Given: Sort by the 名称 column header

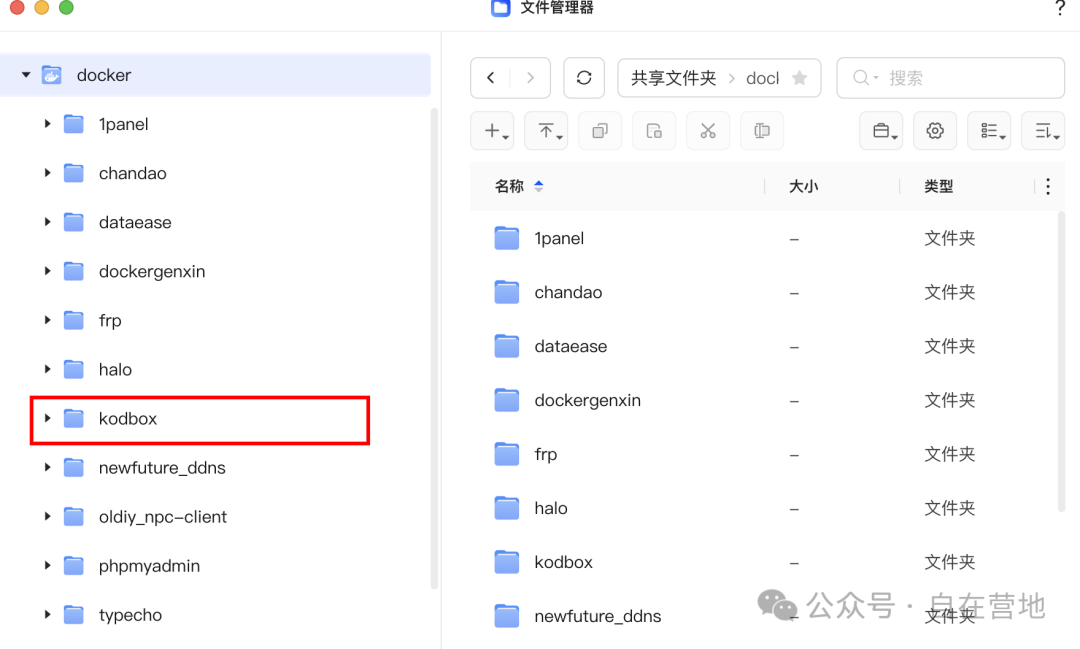Looking at the screenshot, I should pos(510,186).
